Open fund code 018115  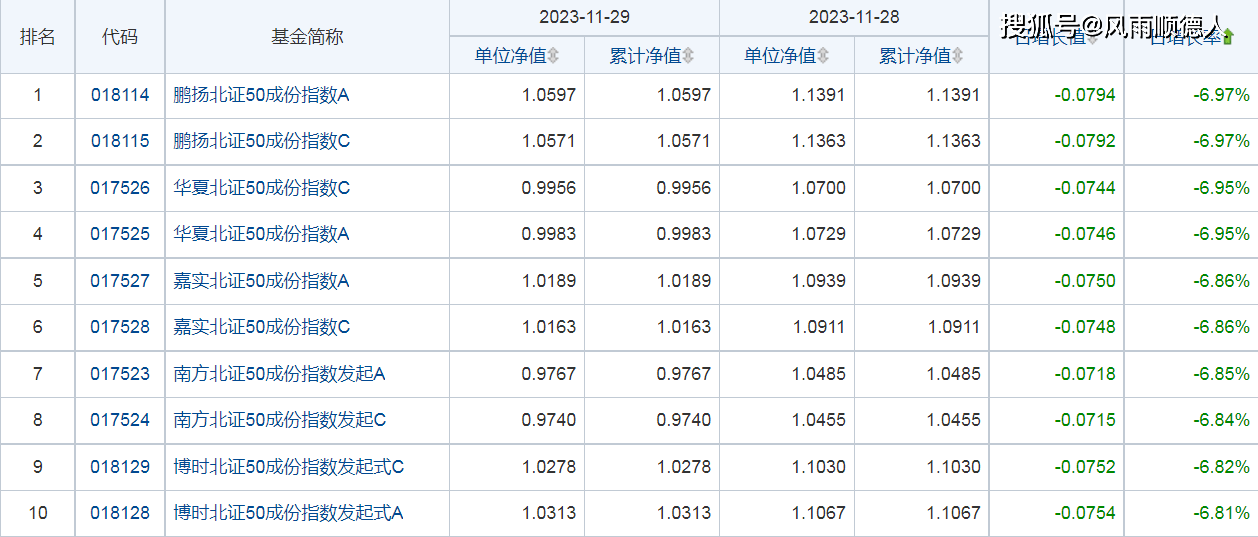(x=120, y=141)
